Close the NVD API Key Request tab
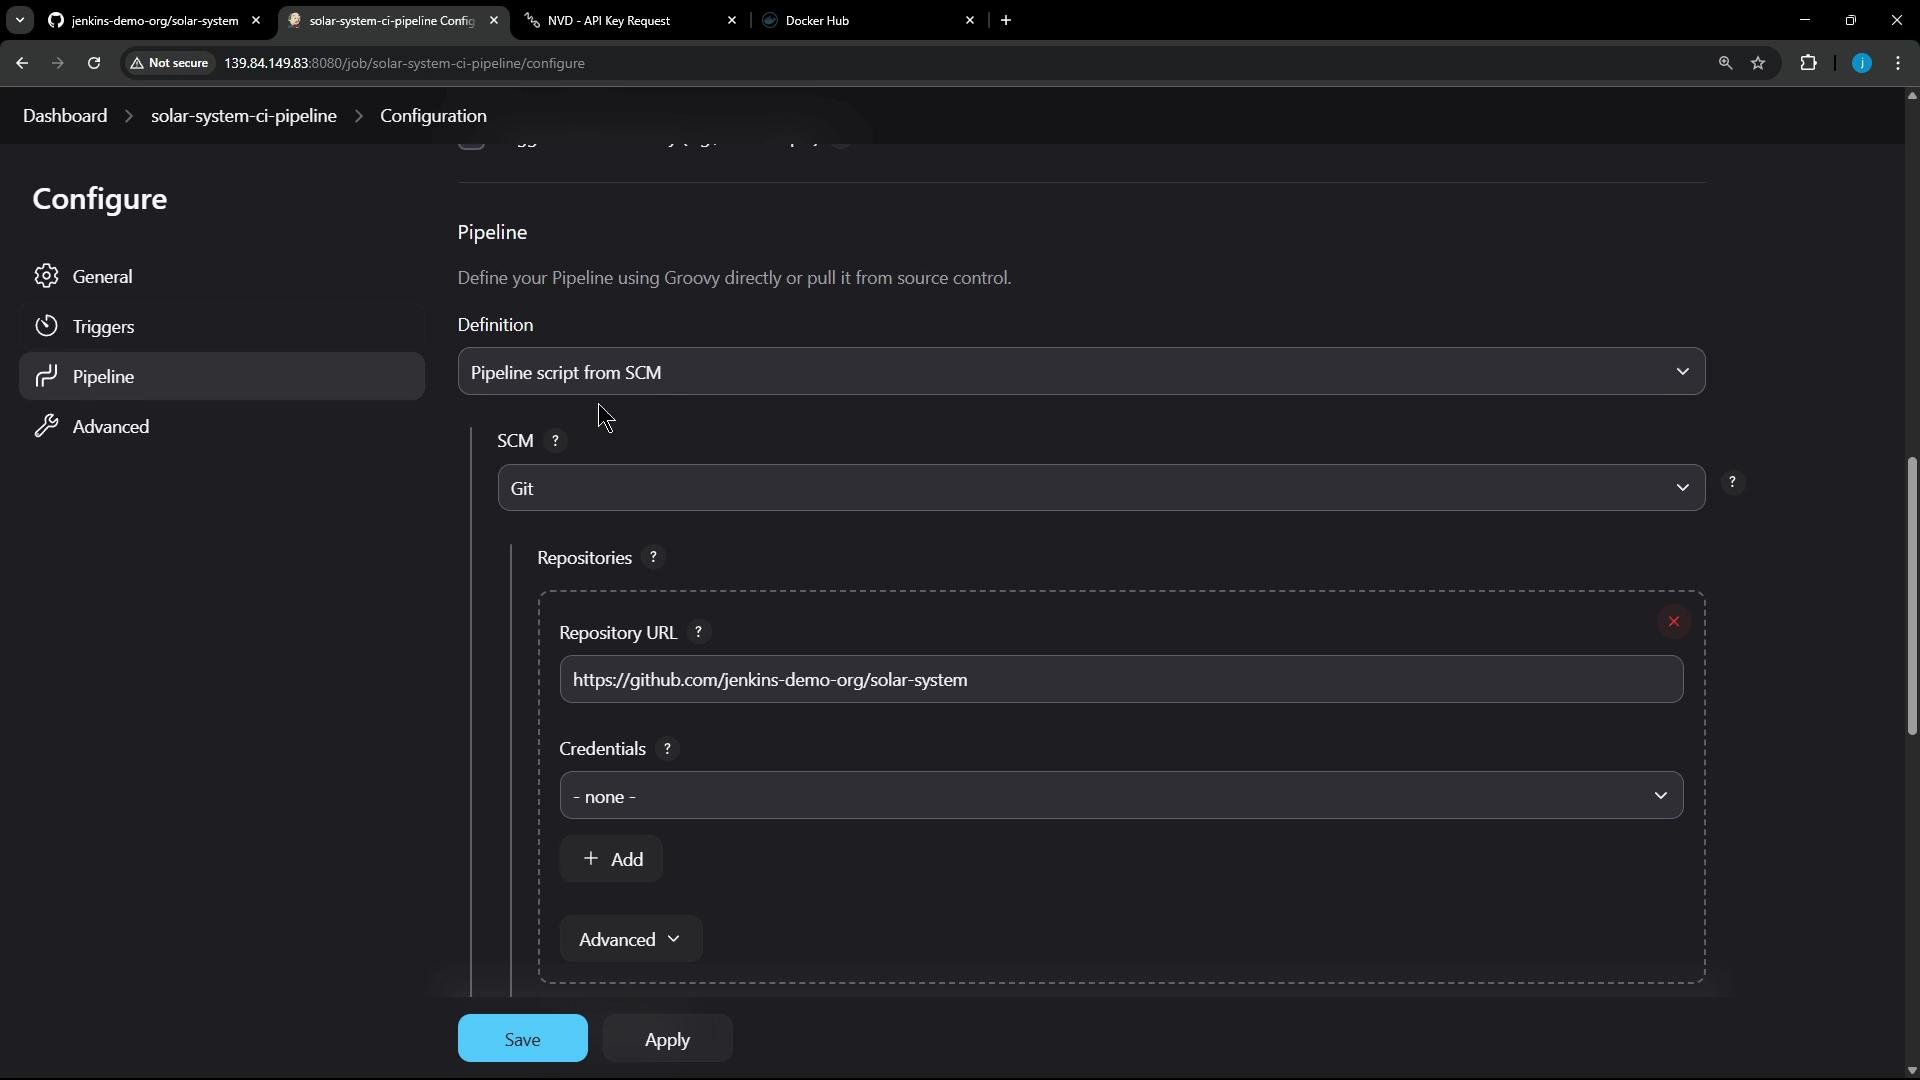The height and width of the screenshot is (1080, 1920). pyautogui.click(x=731, y=20)
